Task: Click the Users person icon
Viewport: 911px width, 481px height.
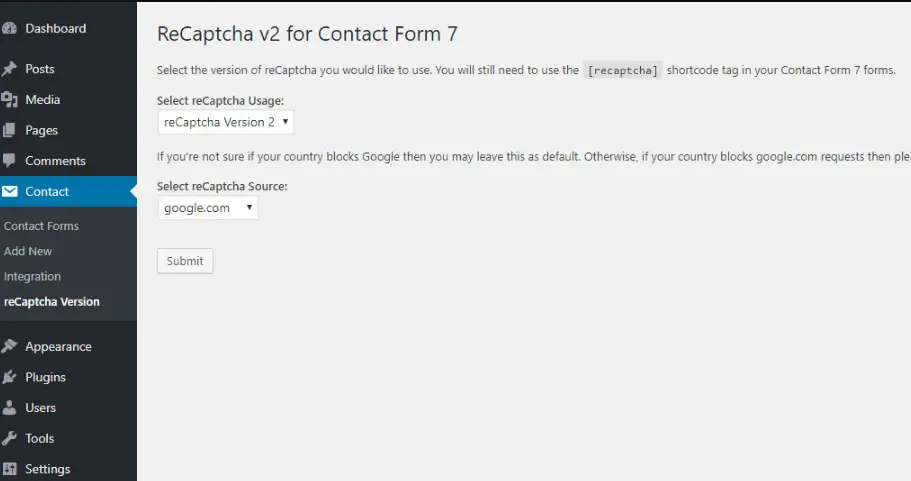Action: click(9, 408)
